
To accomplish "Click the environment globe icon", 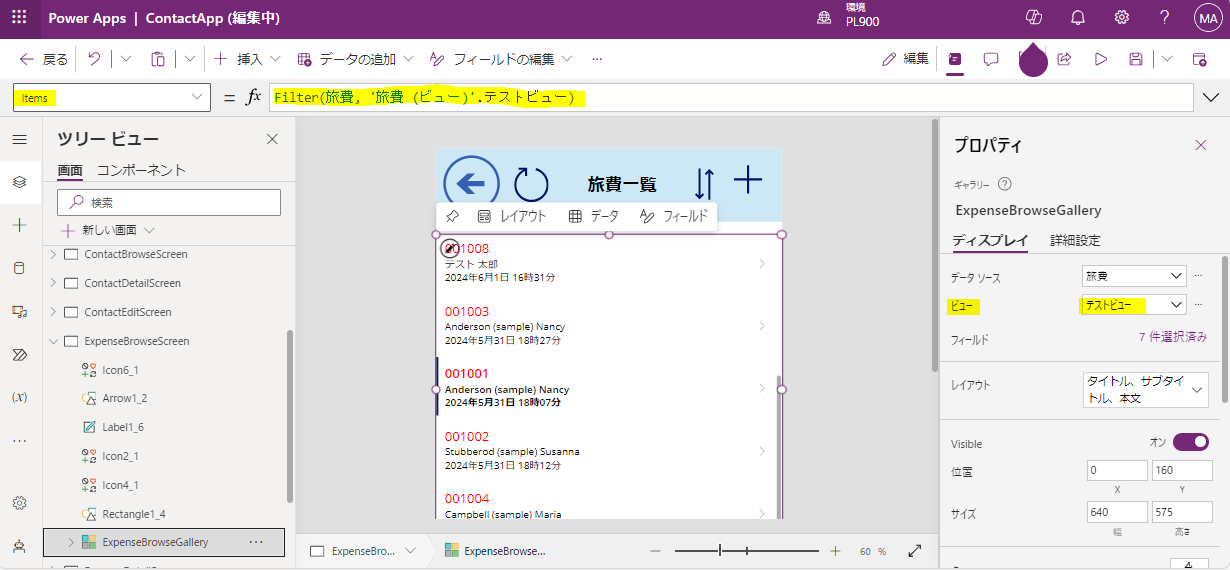I will (824, 18).
